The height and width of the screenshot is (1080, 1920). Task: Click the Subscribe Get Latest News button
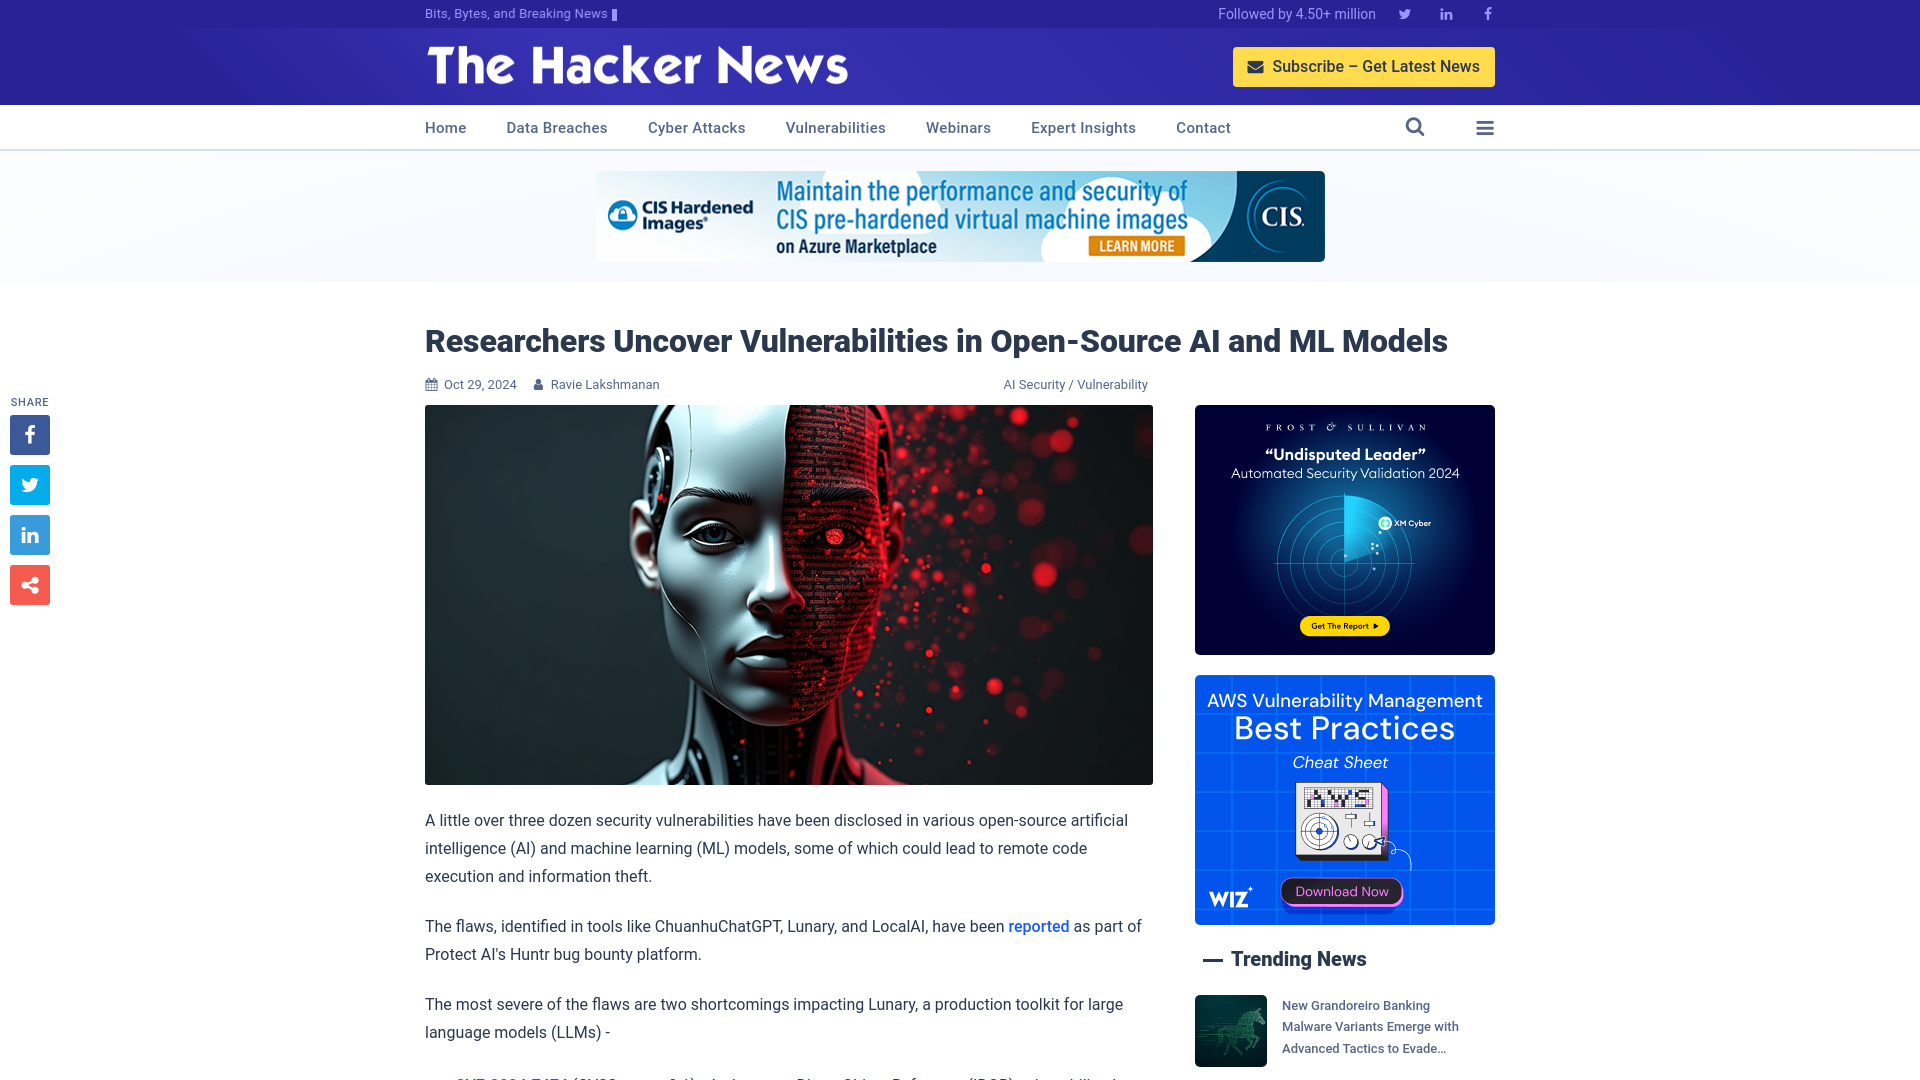tap(1364, 66)
